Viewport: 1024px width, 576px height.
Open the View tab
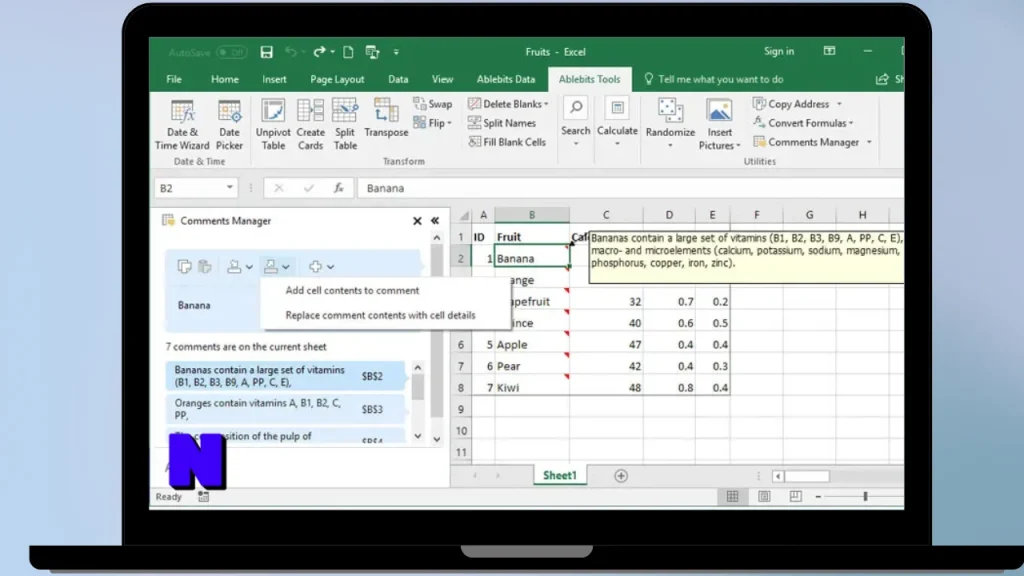442,79
